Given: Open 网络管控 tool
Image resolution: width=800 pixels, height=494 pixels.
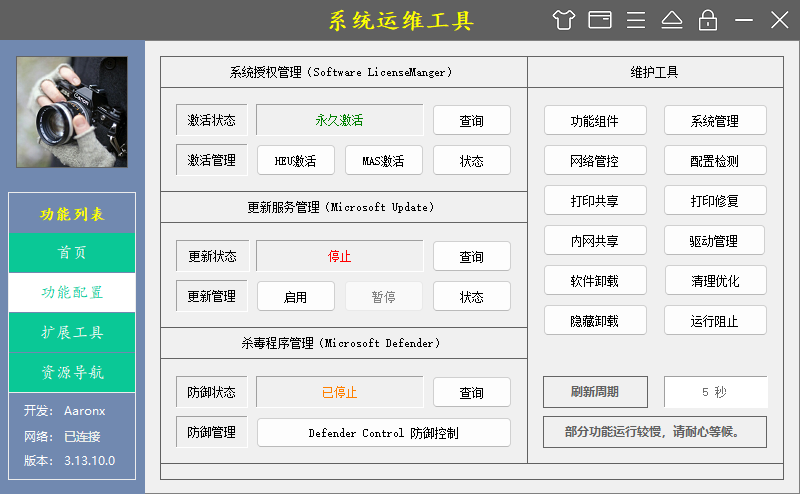Looking at the screenshot, I should [x=595, y=161].
